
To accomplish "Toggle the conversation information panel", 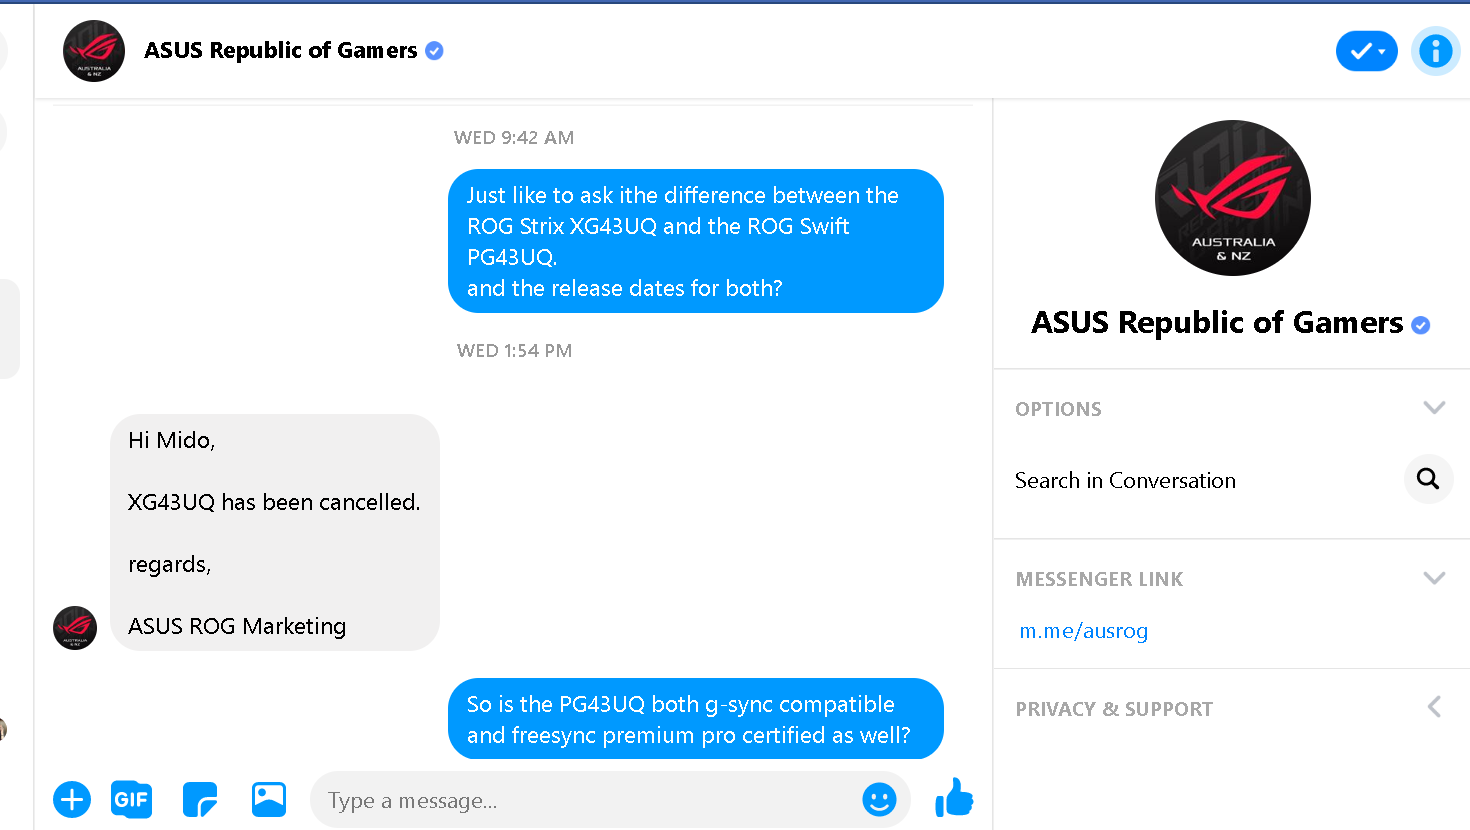I will tap(1436, 50).
